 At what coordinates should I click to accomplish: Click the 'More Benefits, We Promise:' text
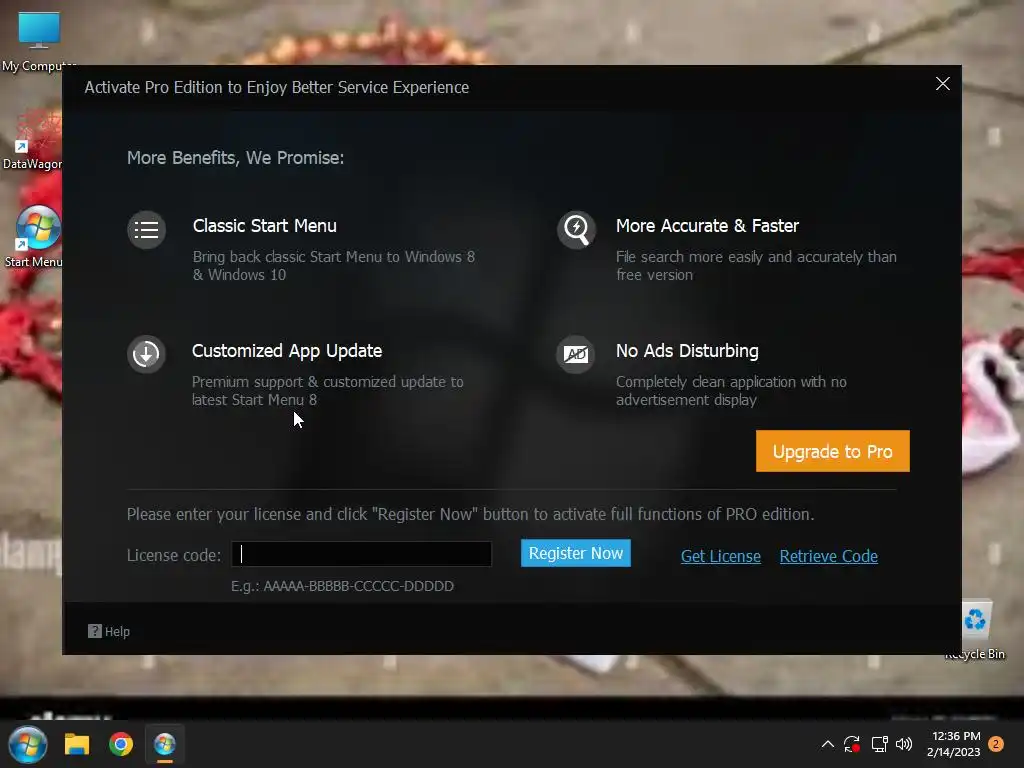click(236, 158)
